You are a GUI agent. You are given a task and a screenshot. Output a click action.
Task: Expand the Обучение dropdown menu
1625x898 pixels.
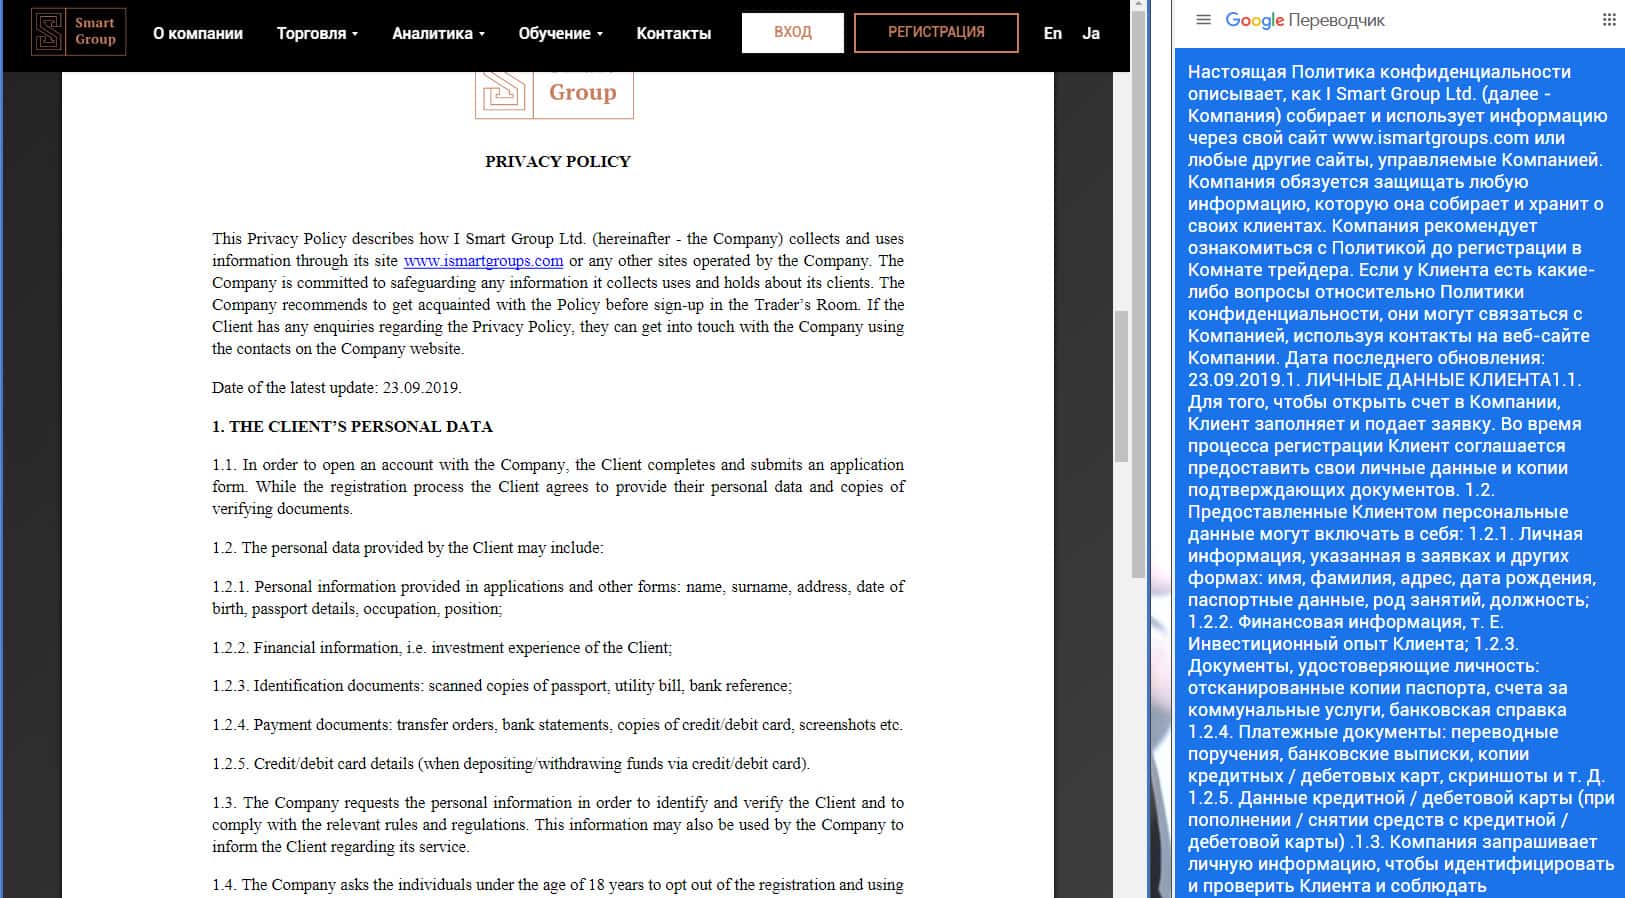tap(560, 33)
